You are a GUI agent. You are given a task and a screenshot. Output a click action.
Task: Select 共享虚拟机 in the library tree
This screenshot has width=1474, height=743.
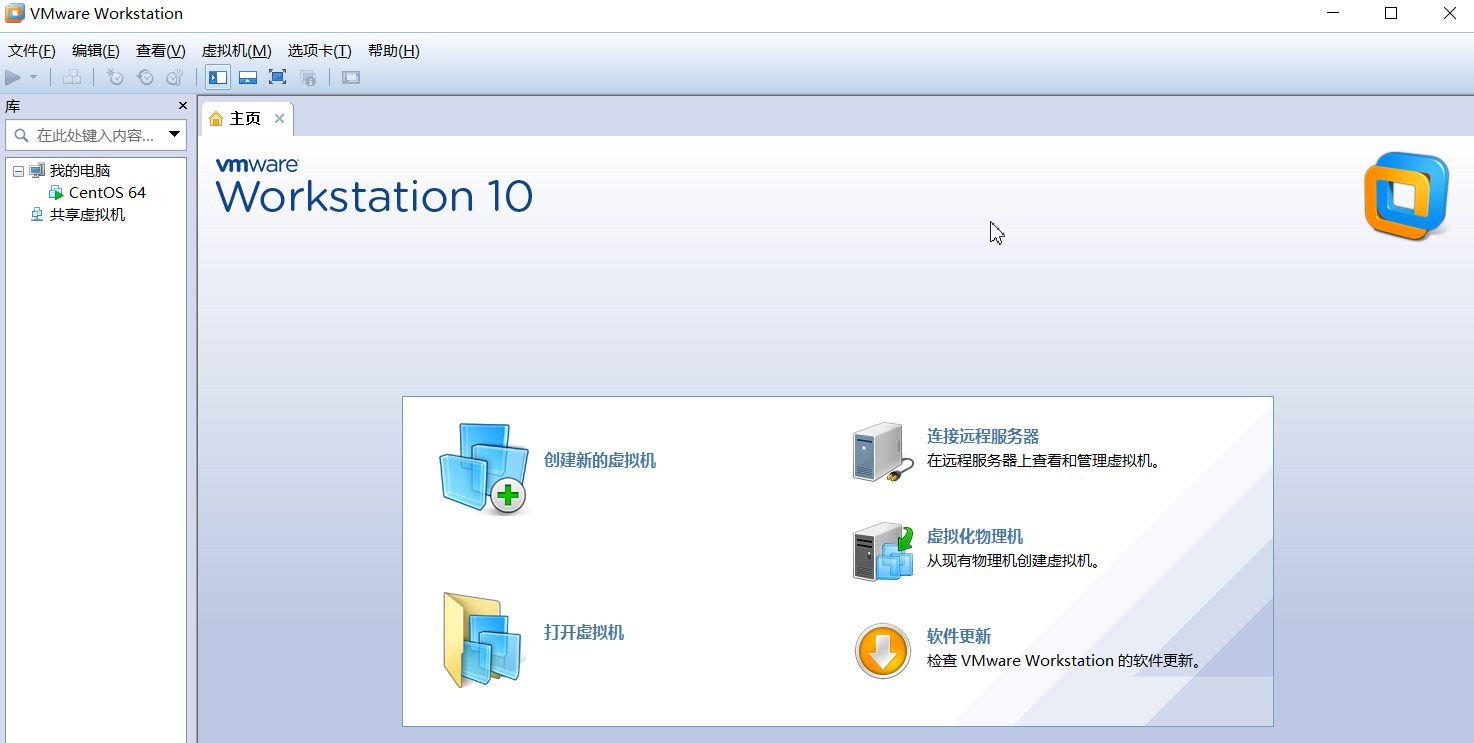88,214
